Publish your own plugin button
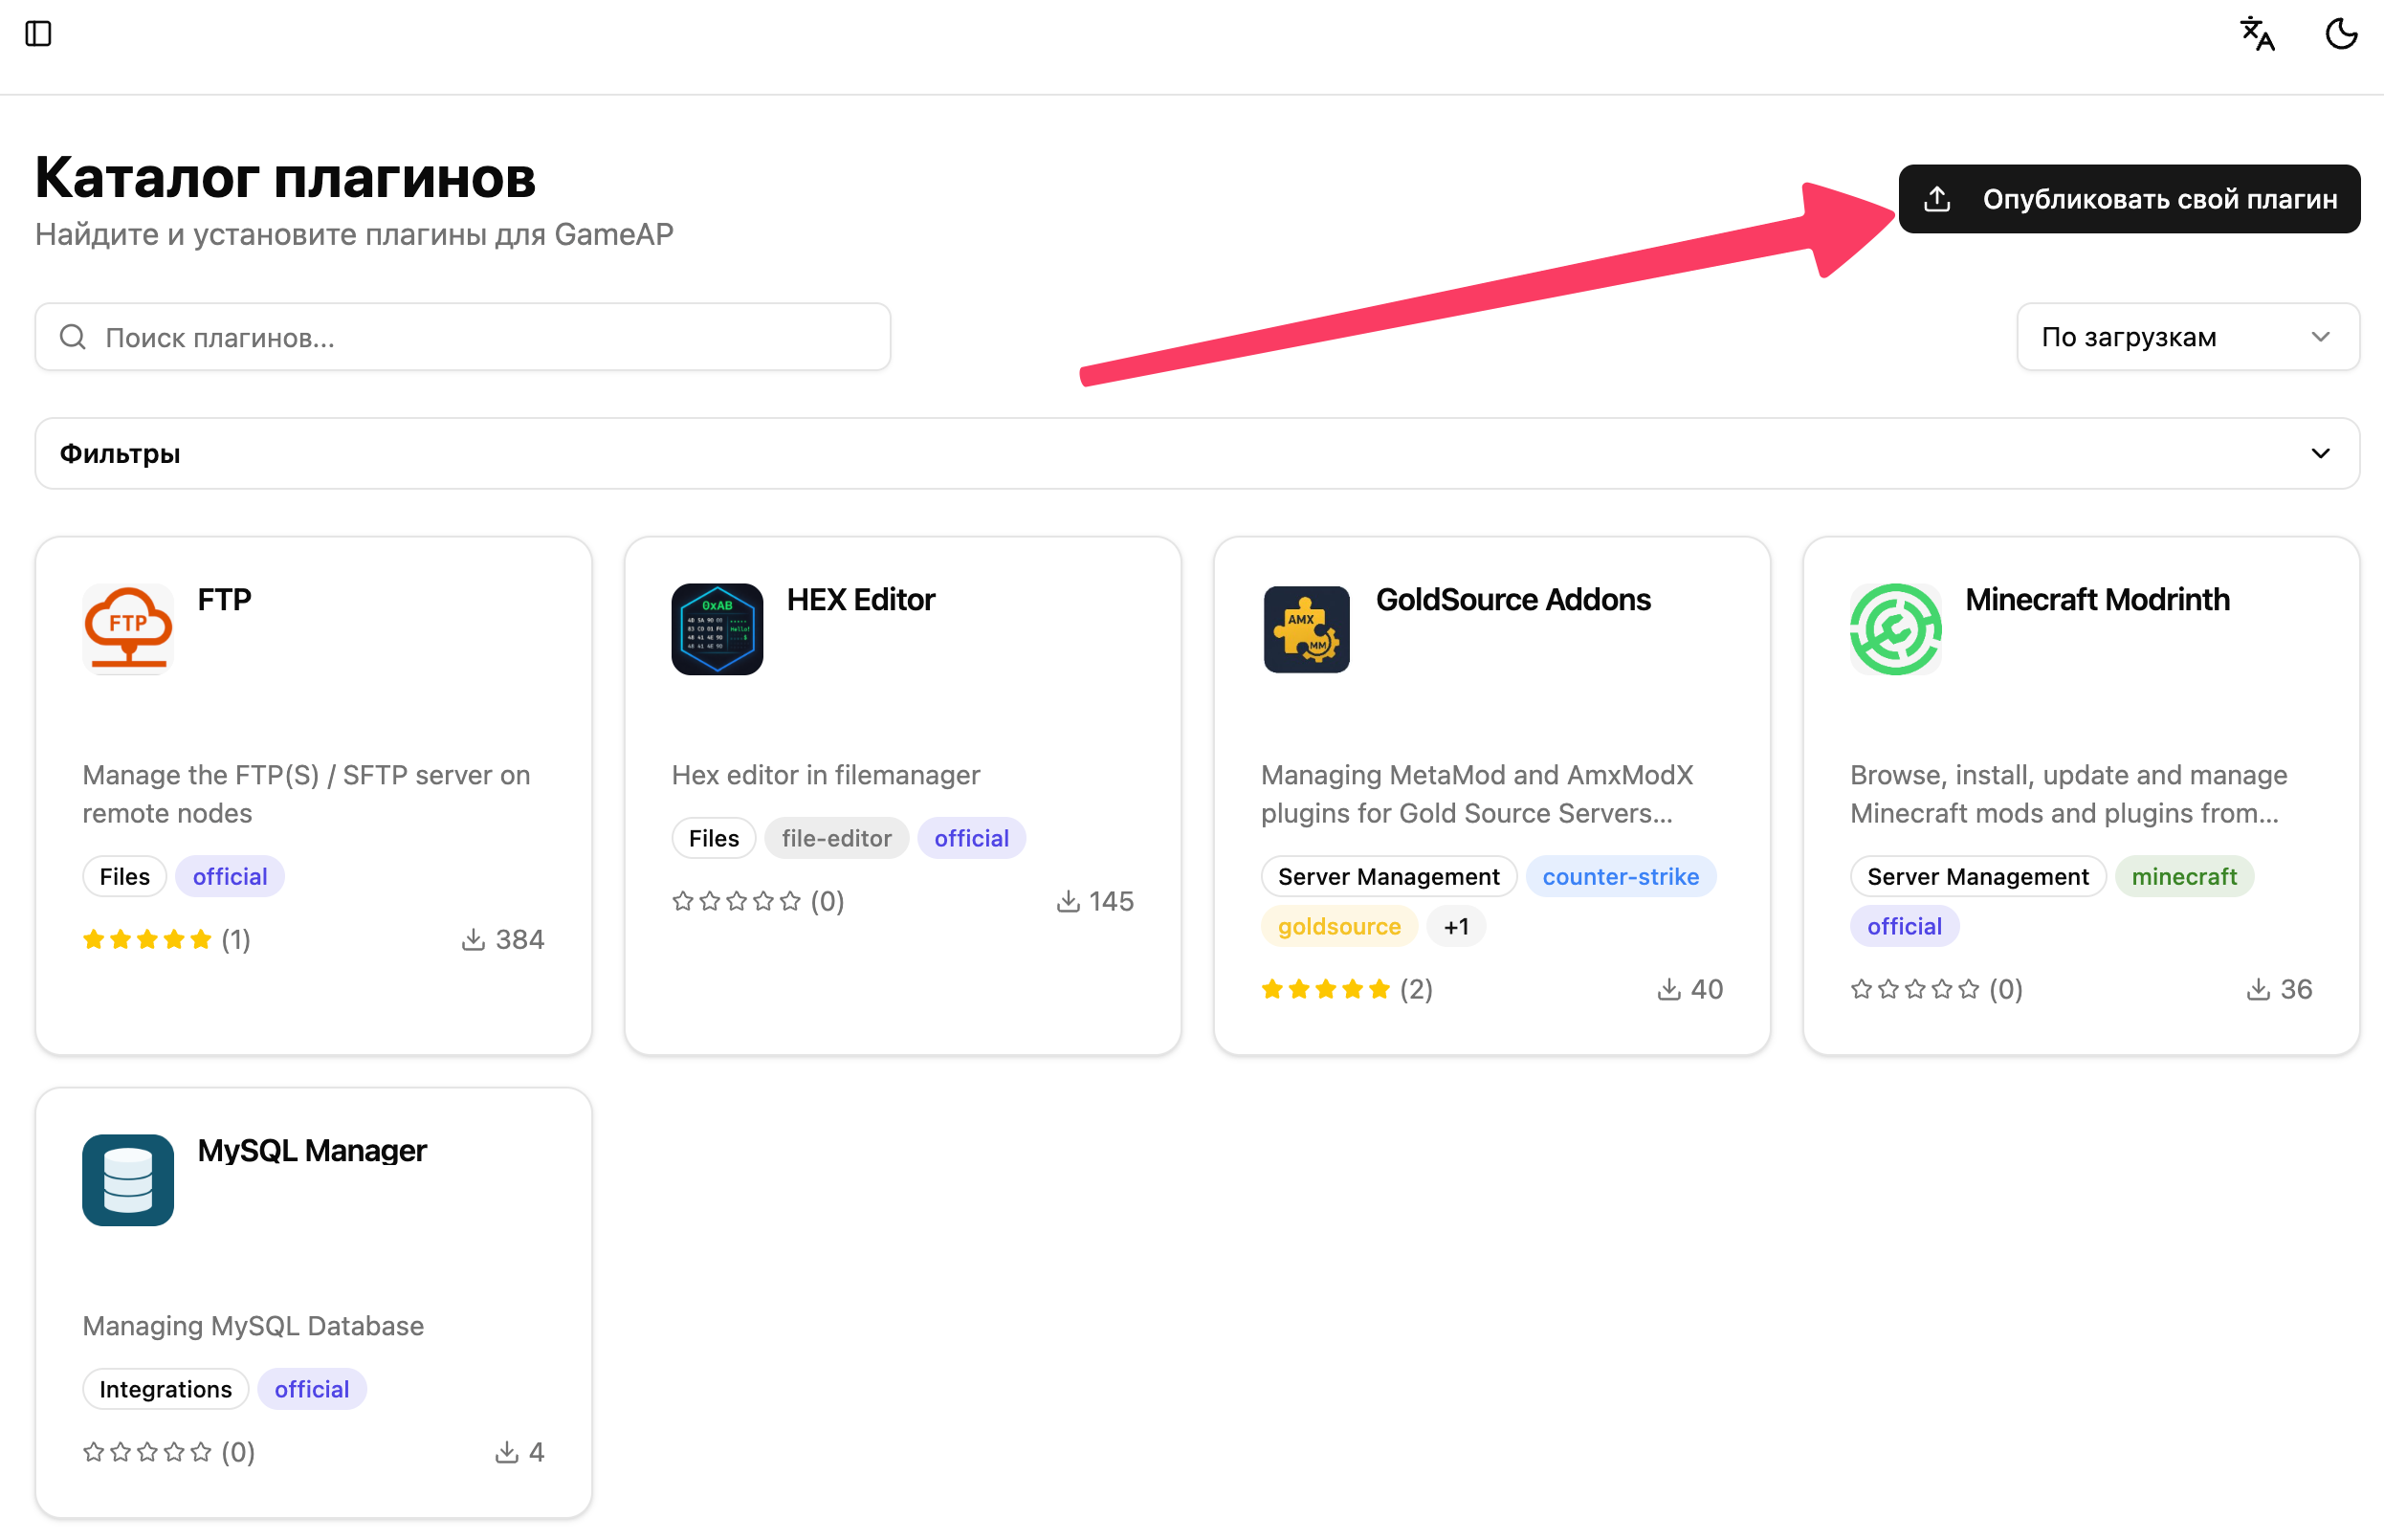 point(2129,199)
